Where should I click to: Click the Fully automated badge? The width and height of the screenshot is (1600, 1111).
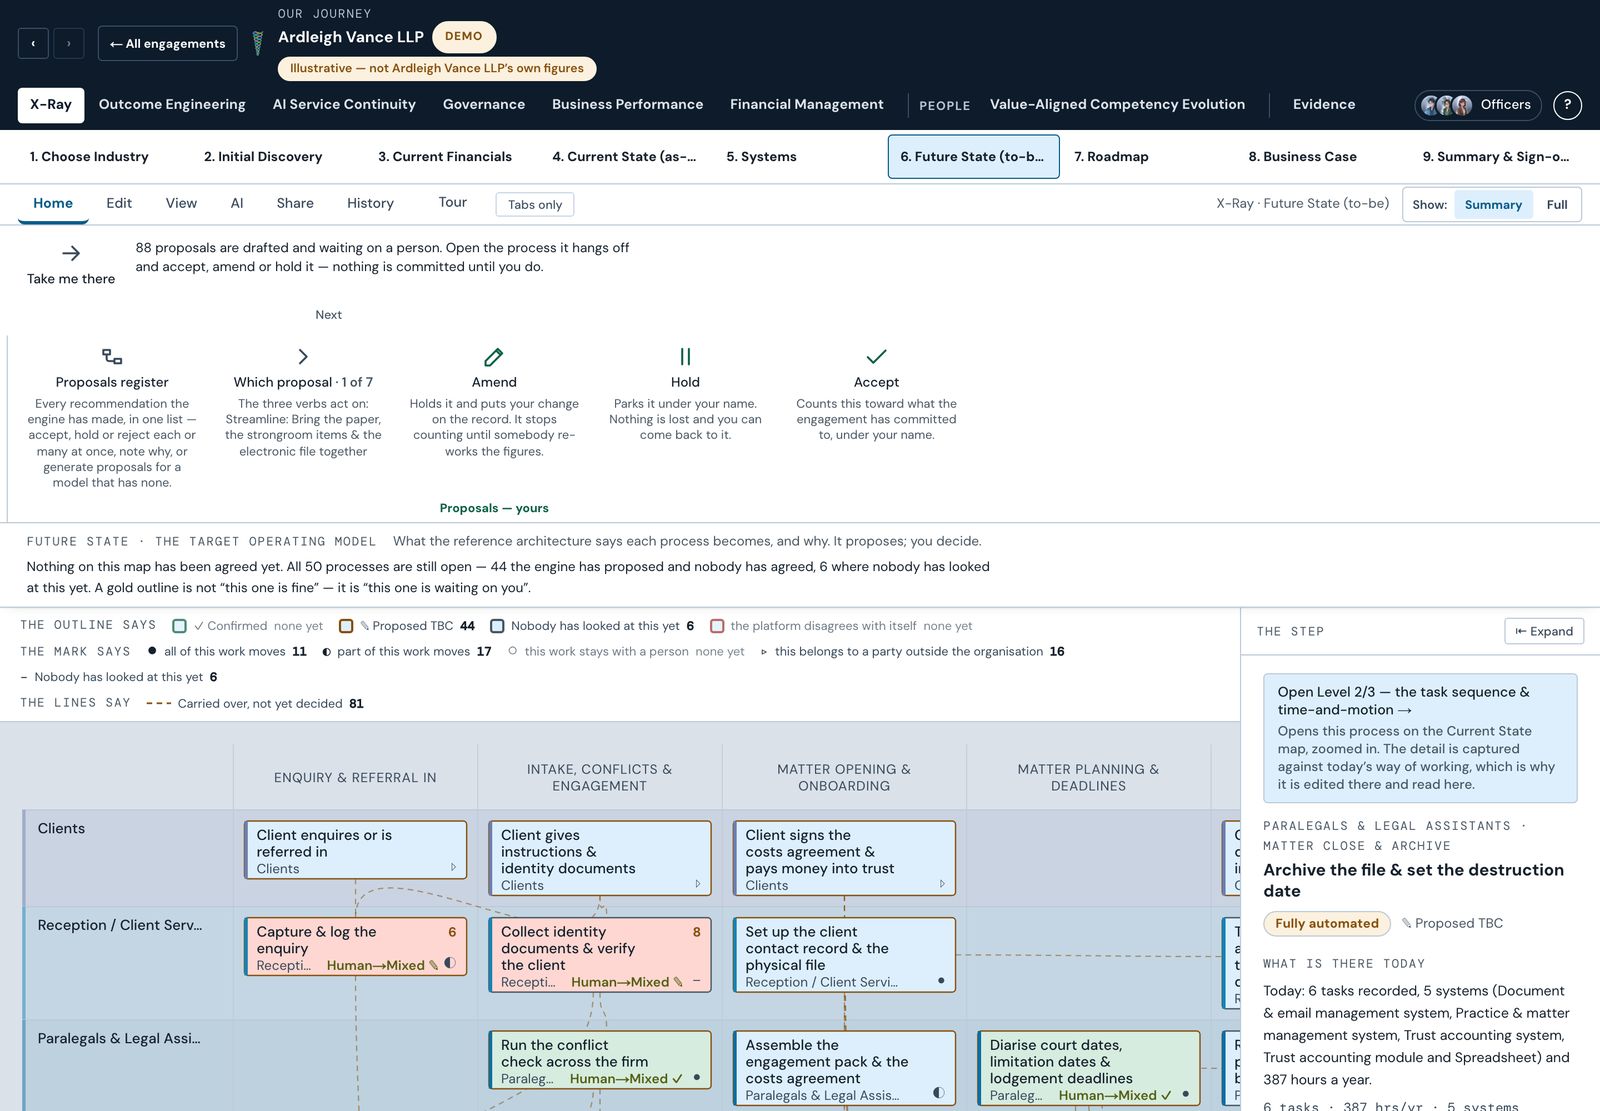point(1327,923)
